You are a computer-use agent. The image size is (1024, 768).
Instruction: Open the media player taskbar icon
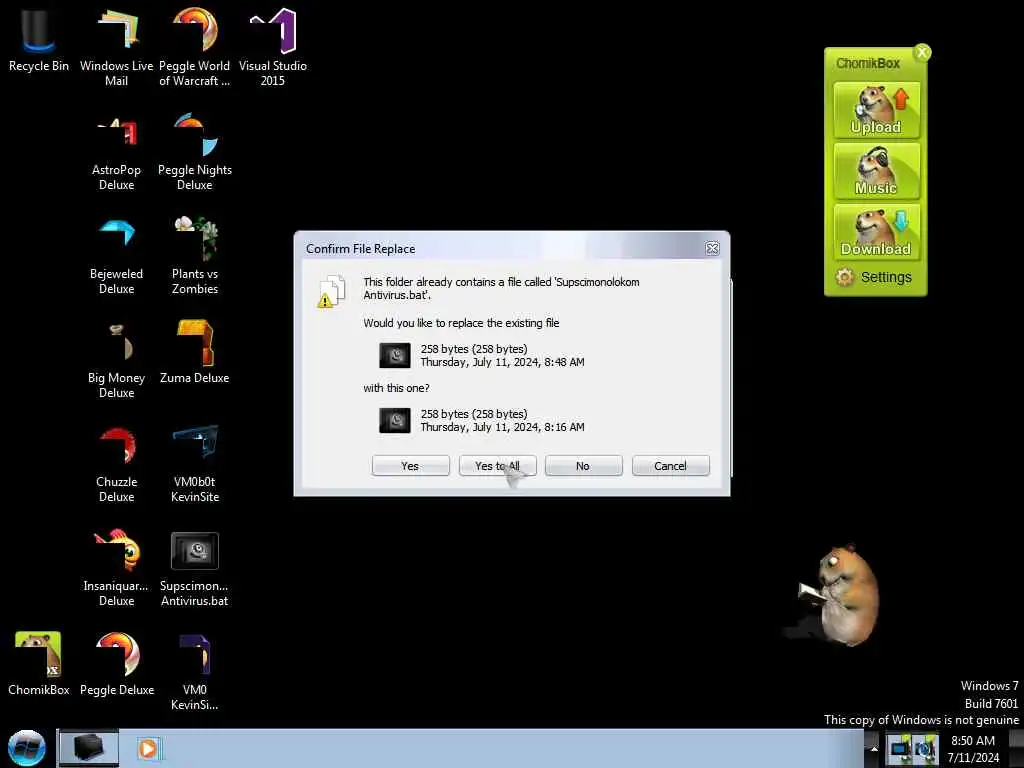[148, 748]
